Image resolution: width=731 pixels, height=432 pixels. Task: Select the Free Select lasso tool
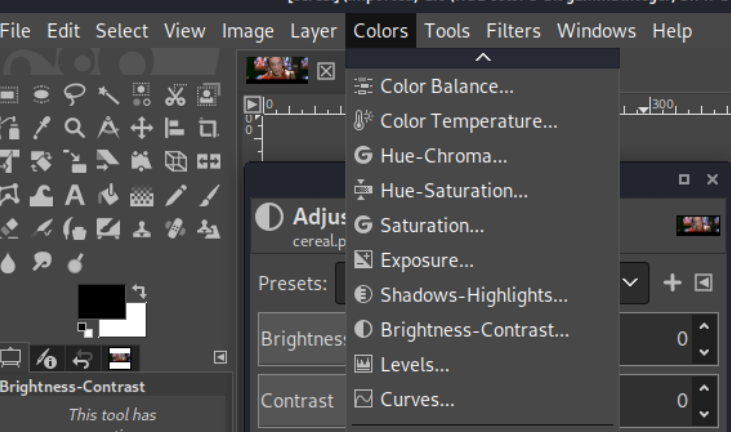pos(75,95)
